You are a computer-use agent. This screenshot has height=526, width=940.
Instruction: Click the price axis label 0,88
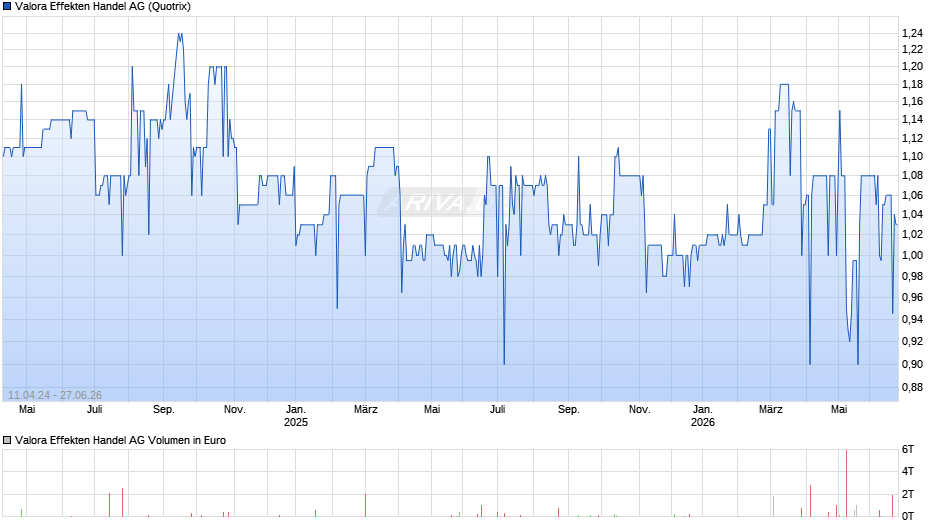coord(912,387)
